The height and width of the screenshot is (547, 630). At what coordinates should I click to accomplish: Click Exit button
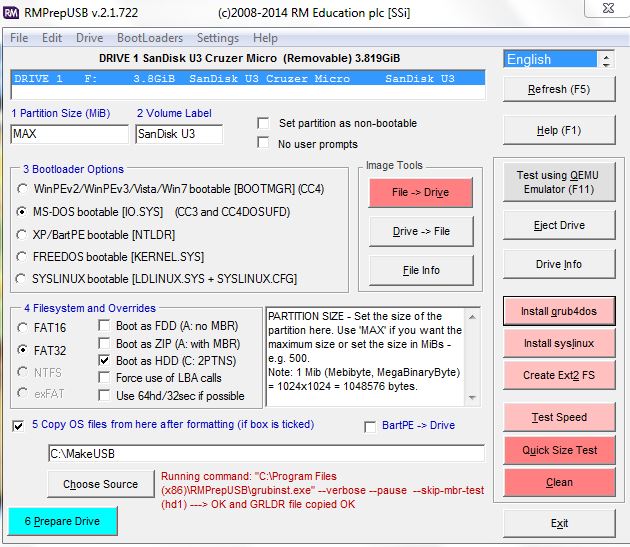(559, 523)
